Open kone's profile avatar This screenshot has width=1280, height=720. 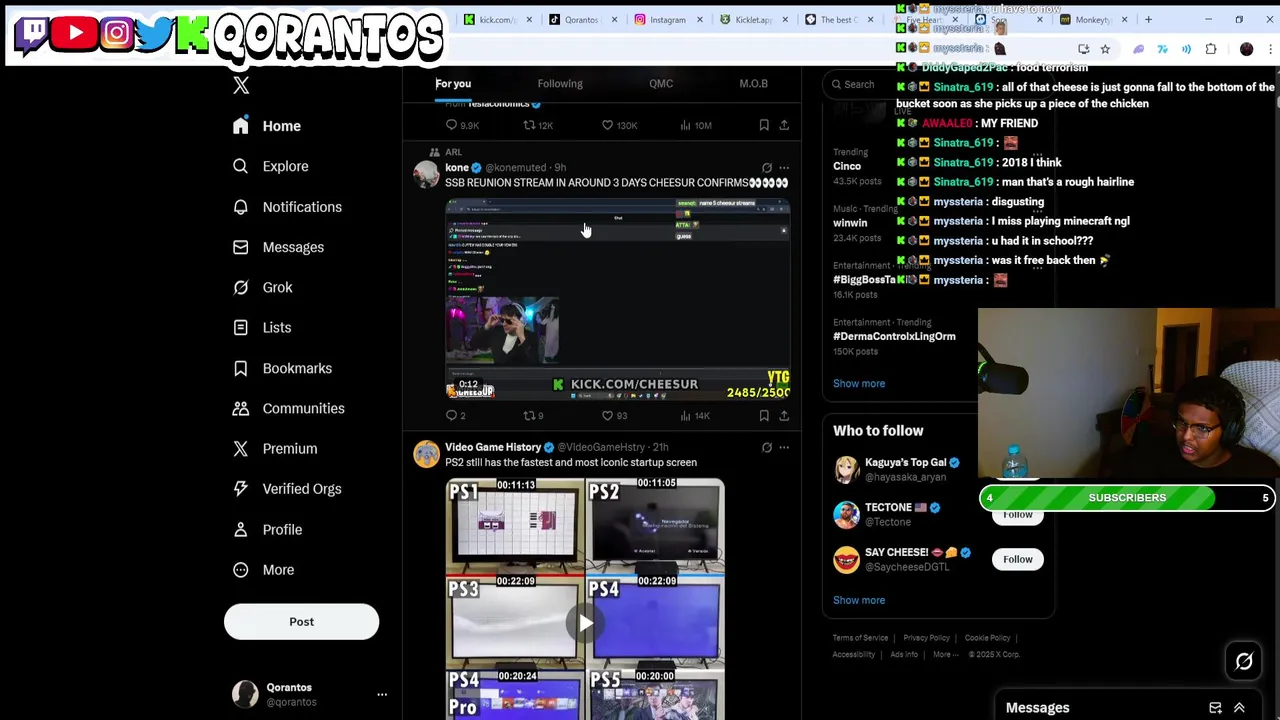coord(426,174)
